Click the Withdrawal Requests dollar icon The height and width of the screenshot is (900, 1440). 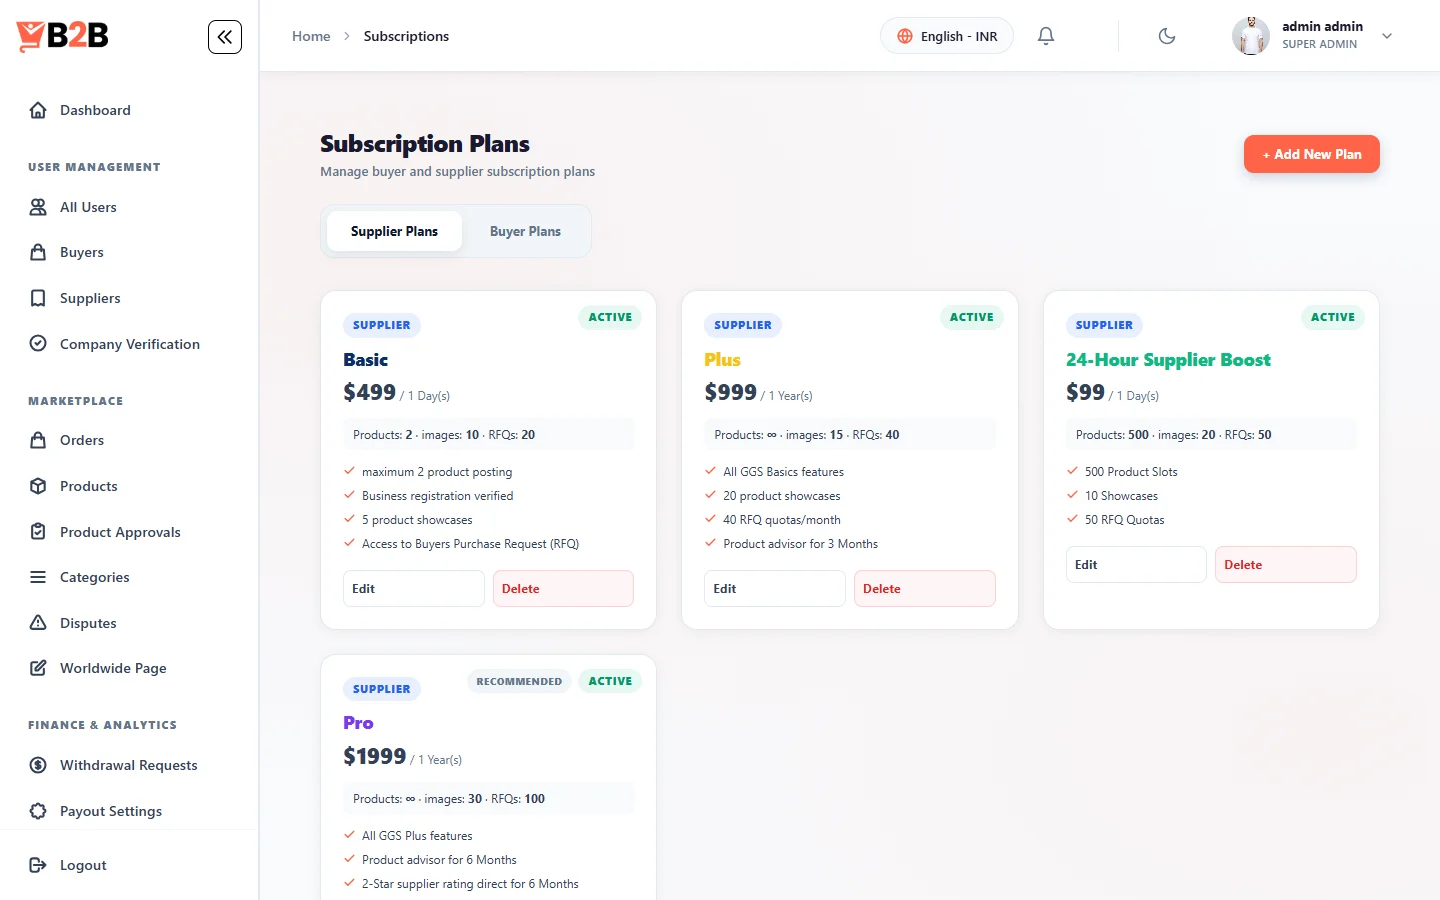(38, 765)
